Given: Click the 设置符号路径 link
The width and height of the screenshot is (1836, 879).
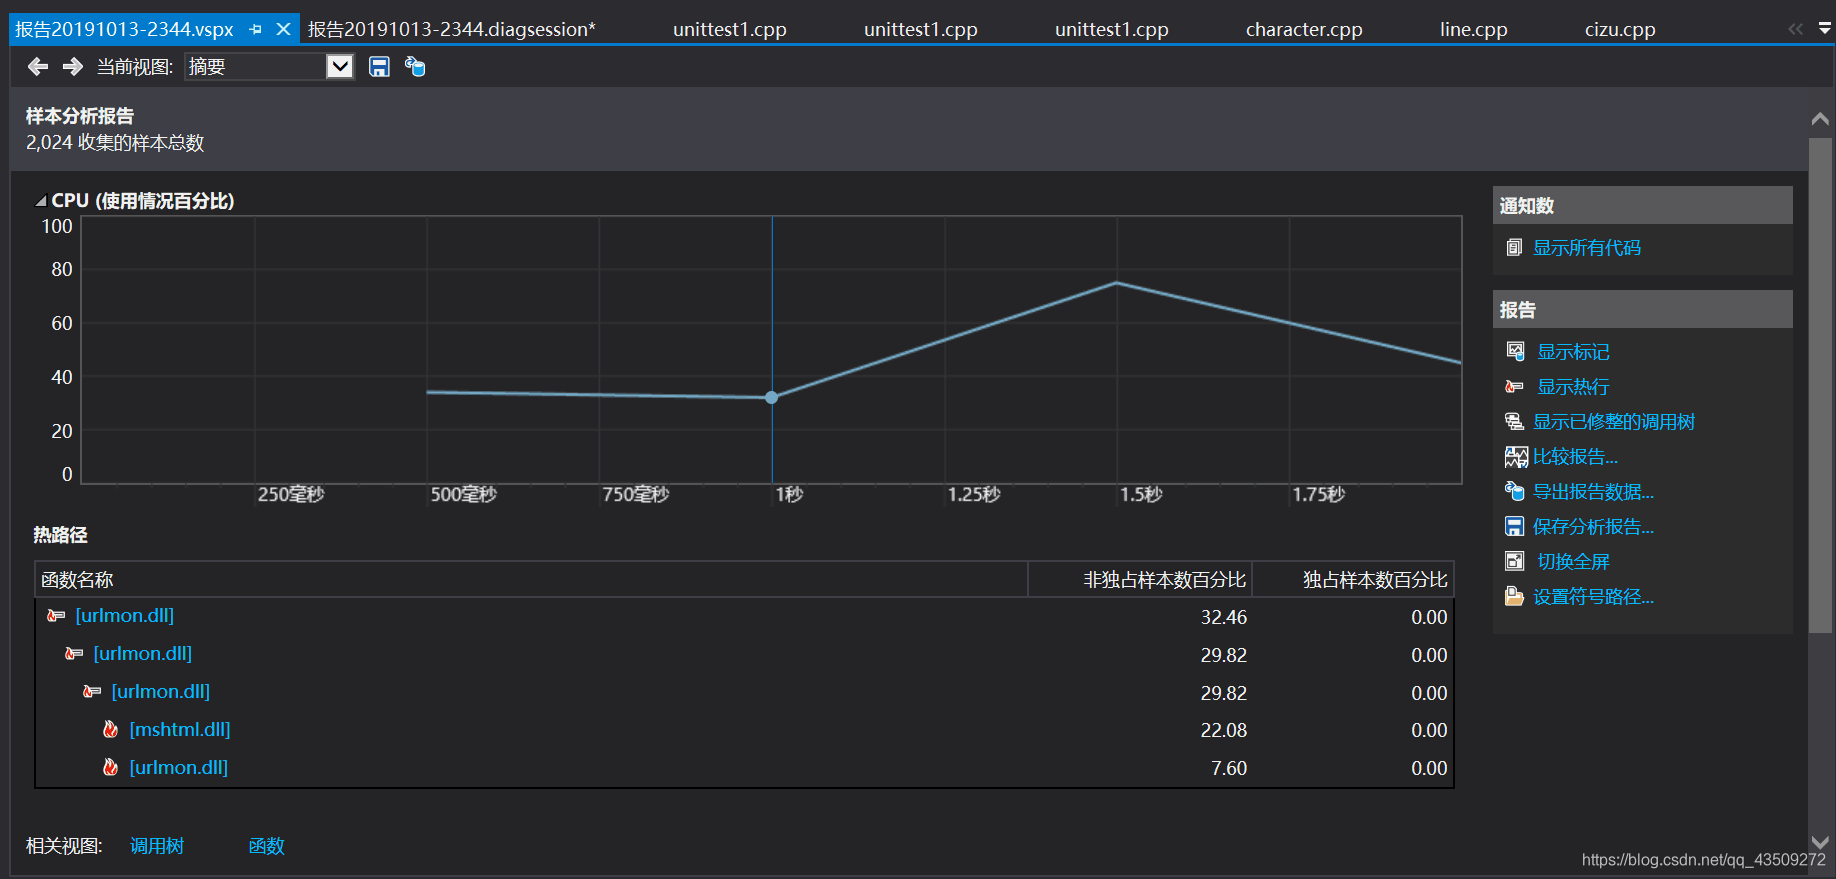Looking at the screenshot, I should point(1593,596).
